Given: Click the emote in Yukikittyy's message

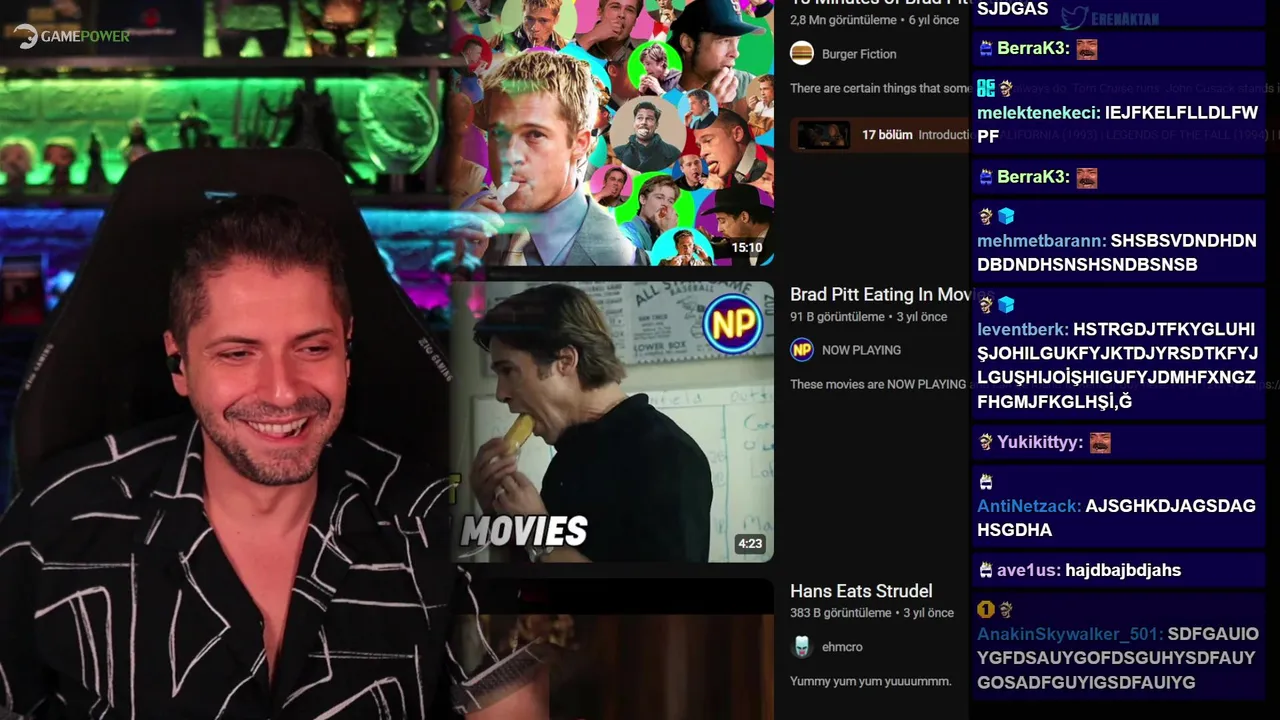Looking at the screenshot, I should (1100, 442).
